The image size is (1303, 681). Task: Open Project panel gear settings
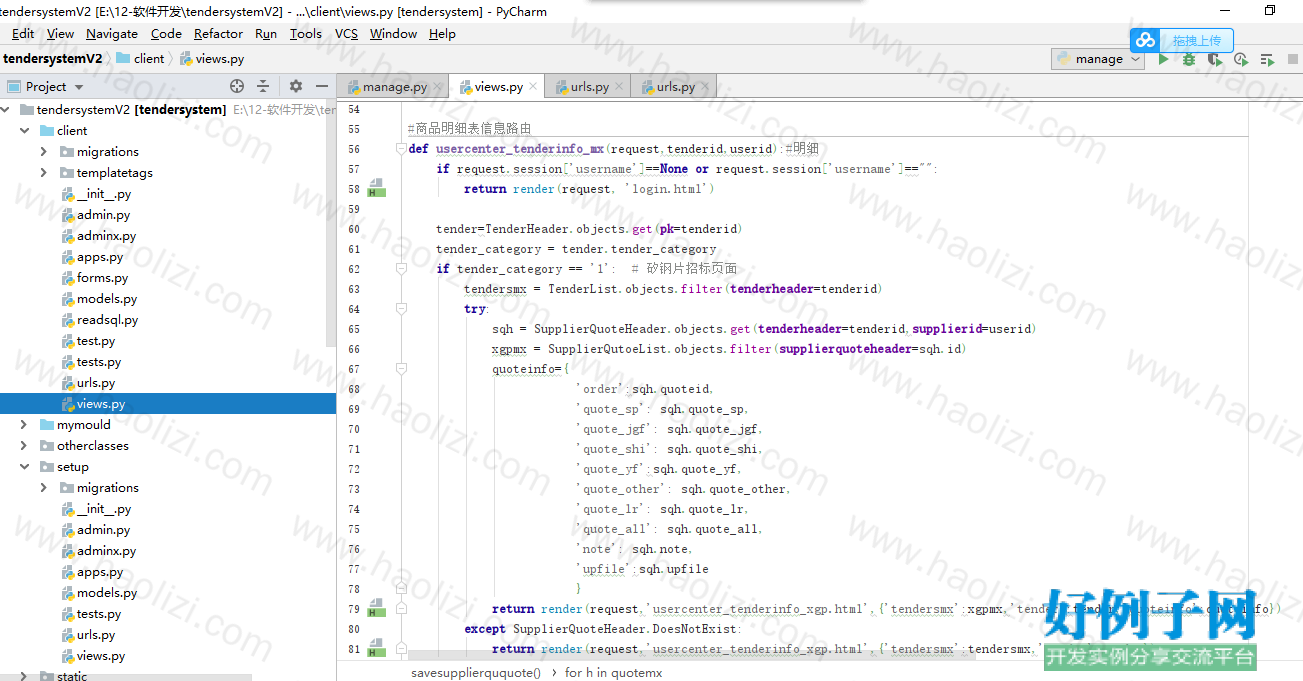[296, 86]
